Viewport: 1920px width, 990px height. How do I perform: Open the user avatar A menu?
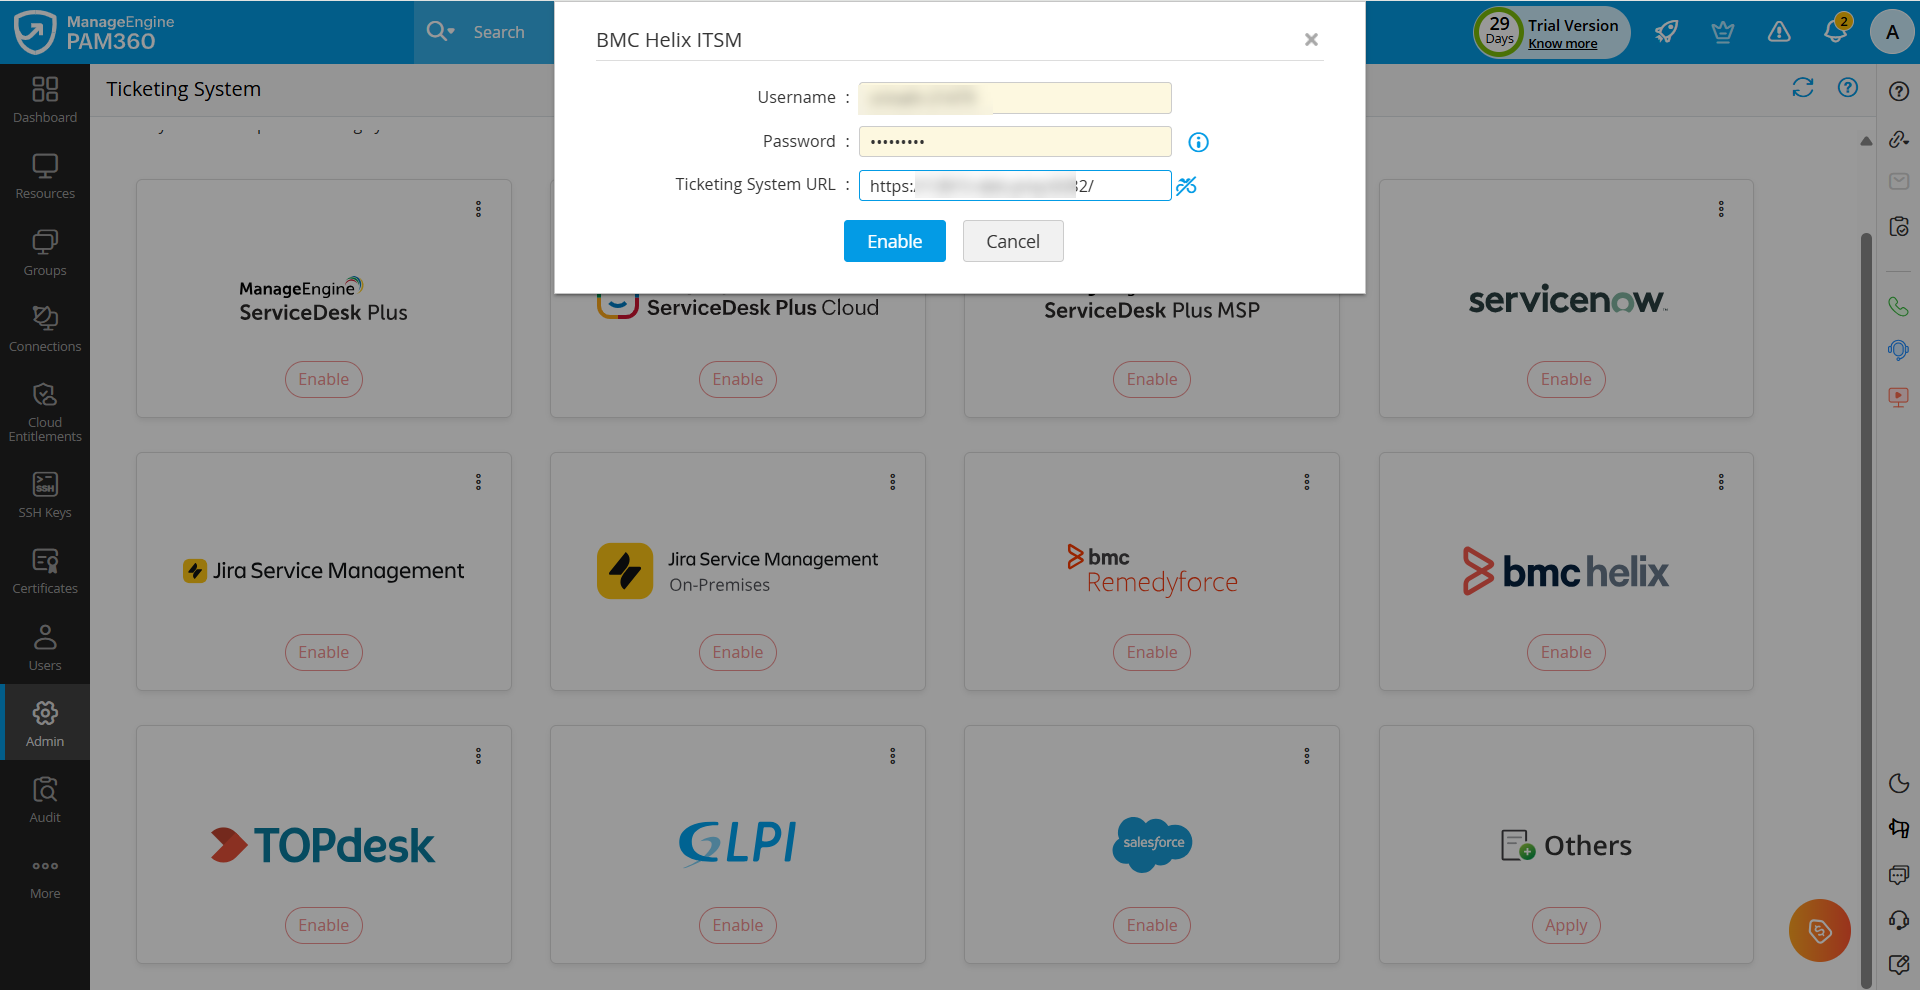pyautogui.click(x=1892, y=32)
